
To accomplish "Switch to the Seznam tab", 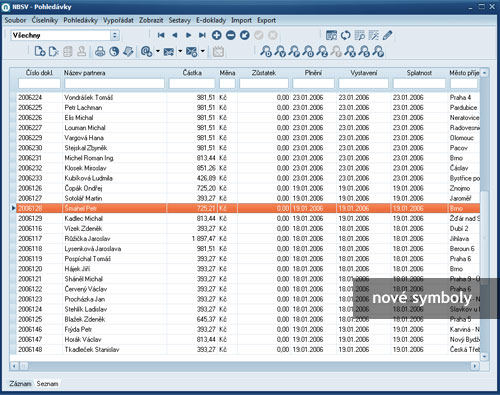I will click(x=47, y=384).
